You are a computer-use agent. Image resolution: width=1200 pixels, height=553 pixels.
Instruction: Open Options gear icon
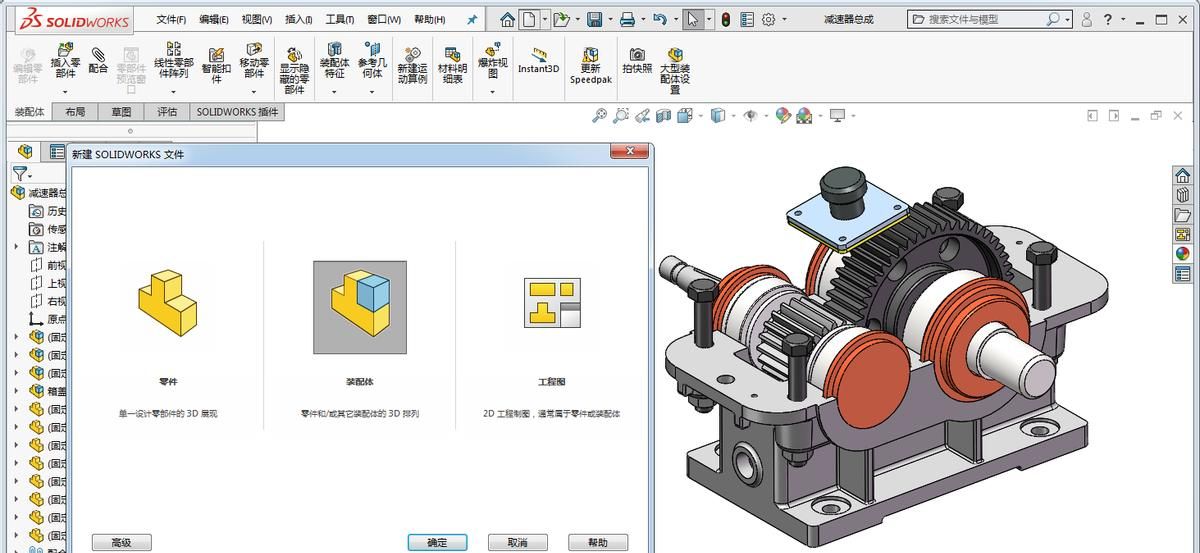point(768,19)
